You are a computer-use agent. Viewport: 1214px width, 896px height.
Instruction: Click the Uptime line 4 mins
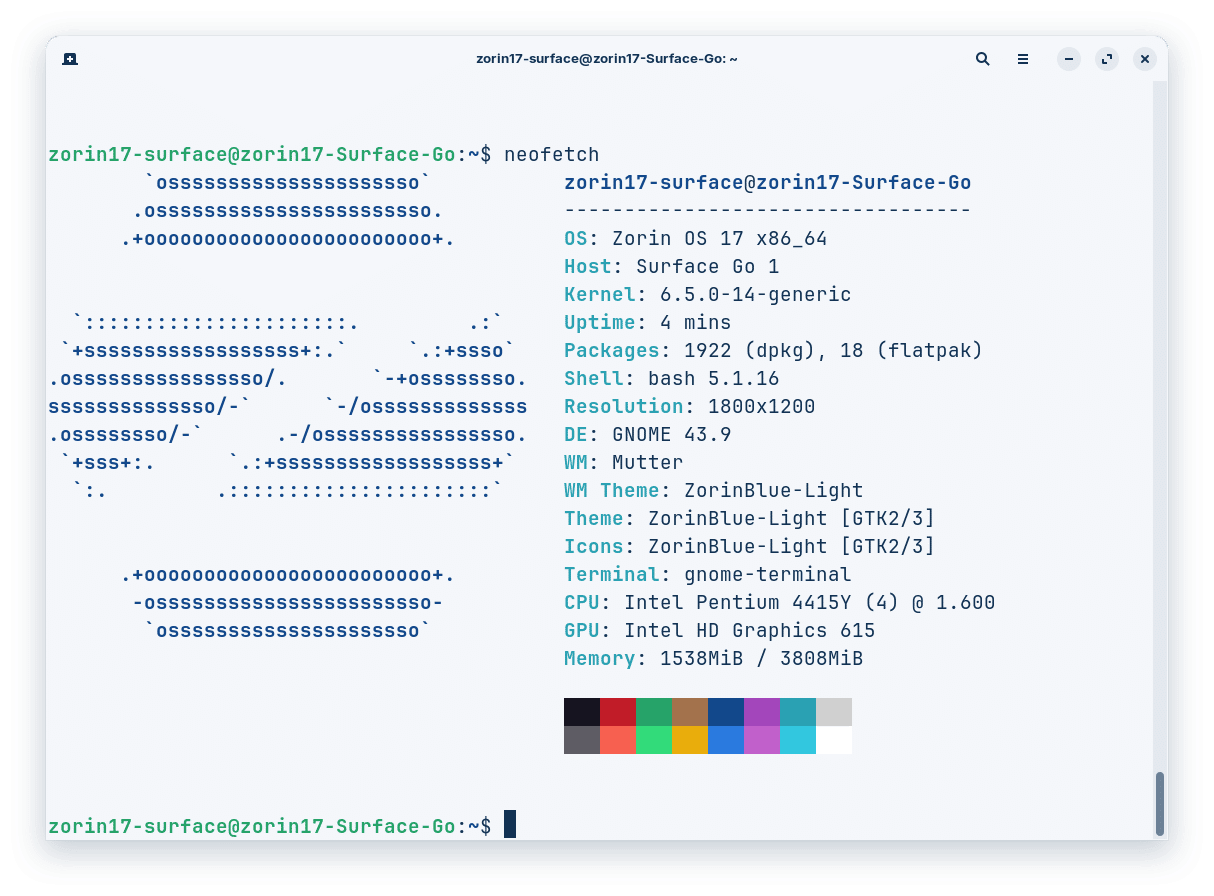(x=648, y=323)
